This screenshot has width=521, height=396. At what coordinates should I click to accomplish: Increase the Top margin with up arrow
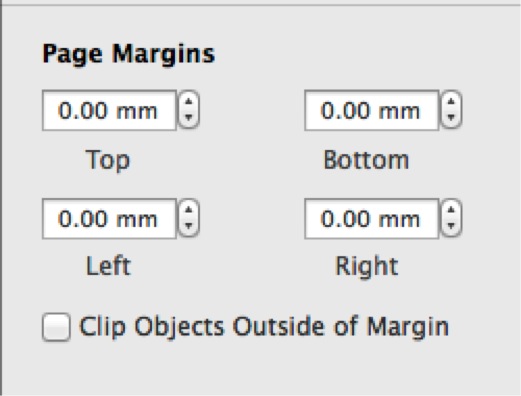(x=189, y=101)
